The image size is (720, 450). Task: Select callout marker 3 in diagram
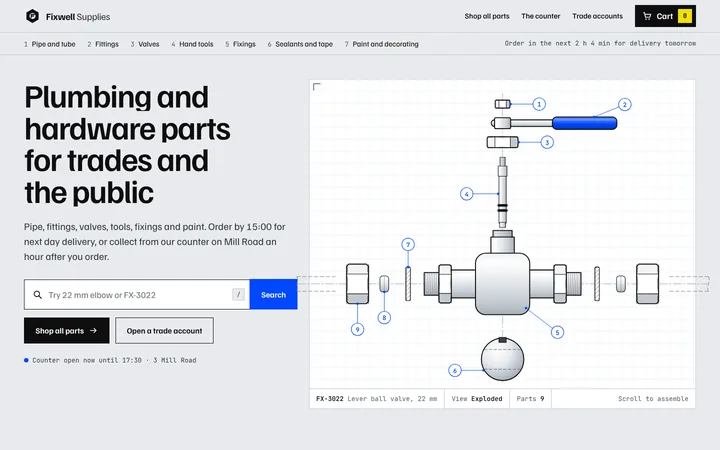point(547,142)
